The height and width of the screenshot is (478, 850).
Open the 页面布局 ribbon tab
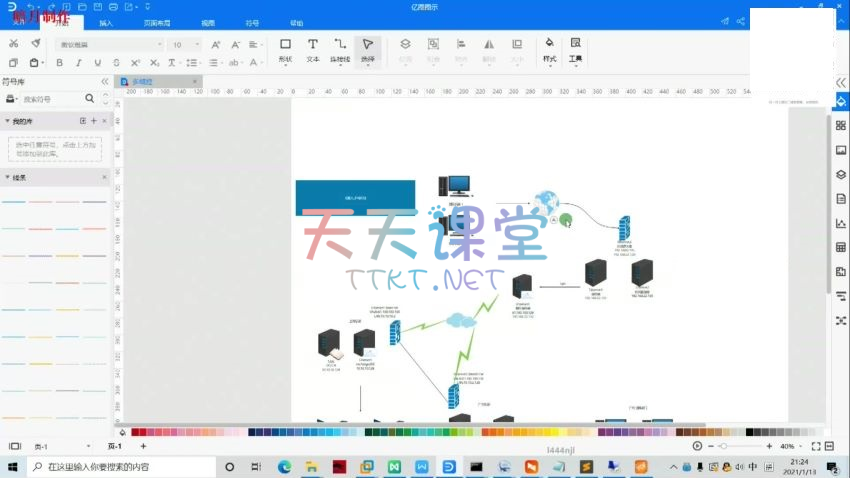[156, 22]
